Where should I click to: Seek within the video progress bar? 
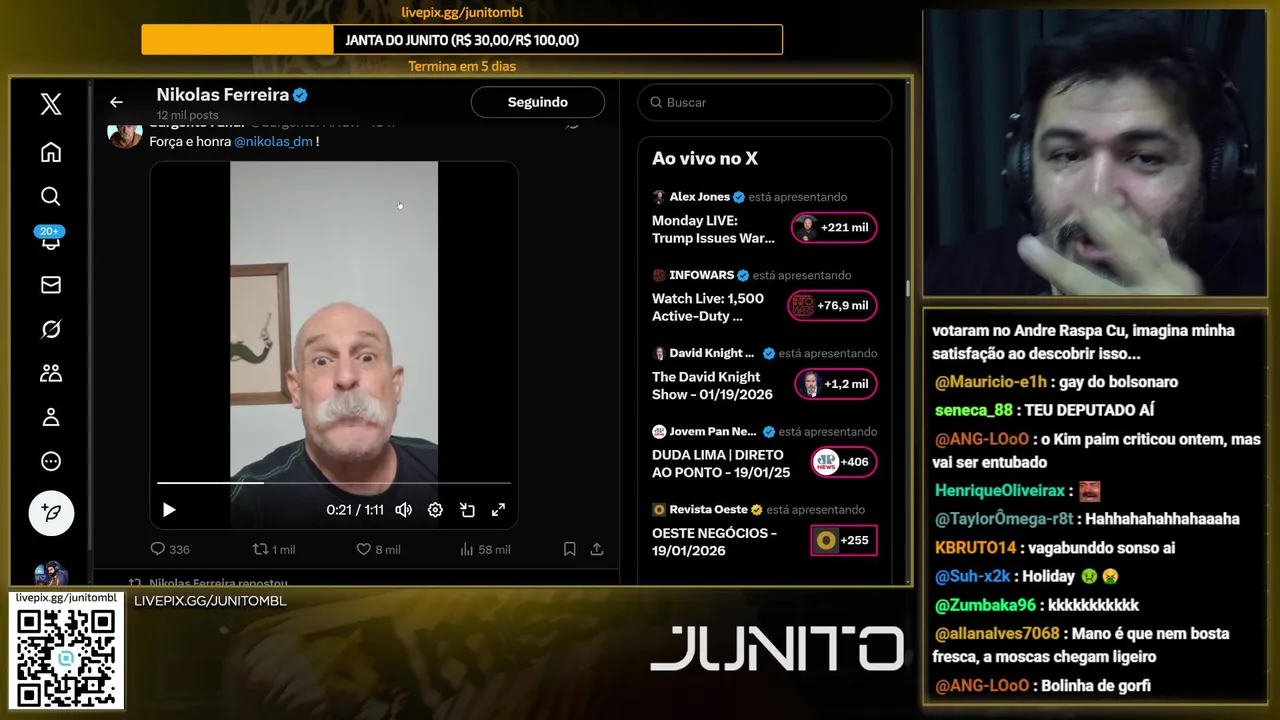pyautogui.click(x=334, y=483)
